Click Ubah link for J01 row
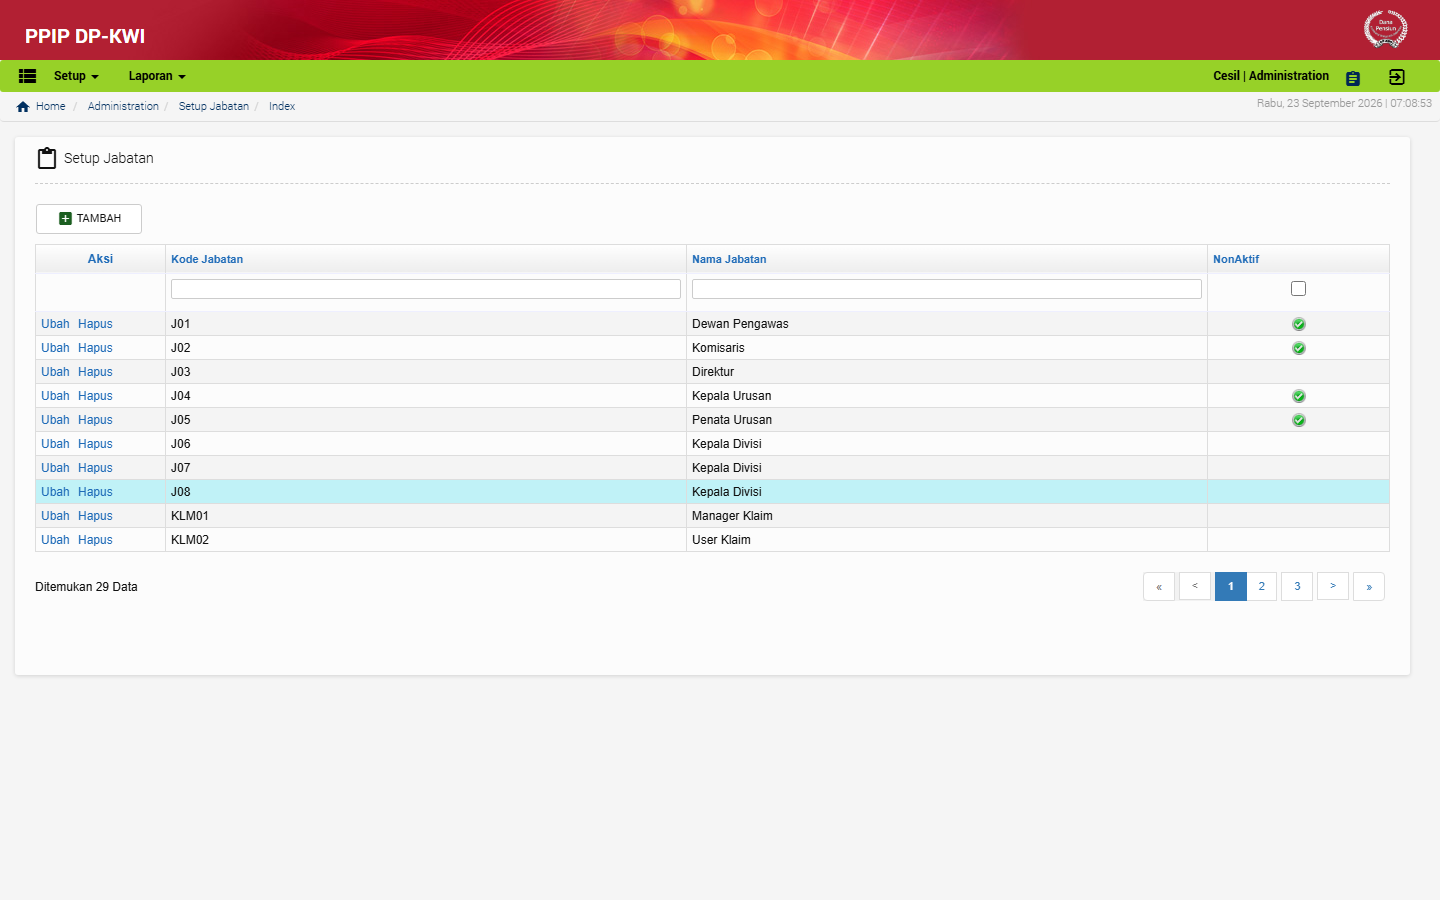1440x900 pixels. click(55, 324)
